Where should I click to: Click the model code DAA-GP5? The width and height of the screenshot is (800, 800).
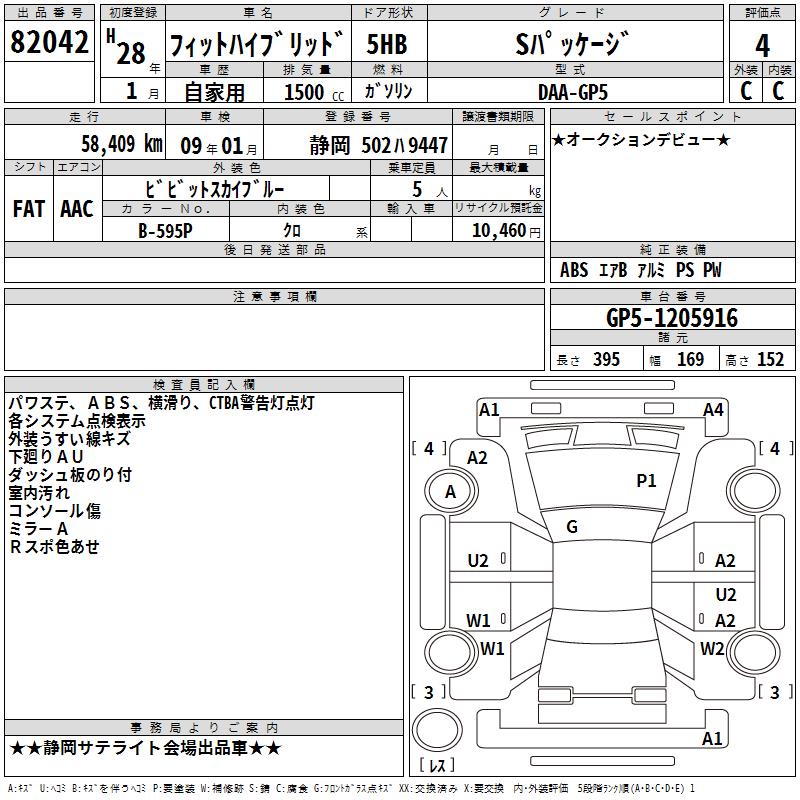(x=573, y=92)
